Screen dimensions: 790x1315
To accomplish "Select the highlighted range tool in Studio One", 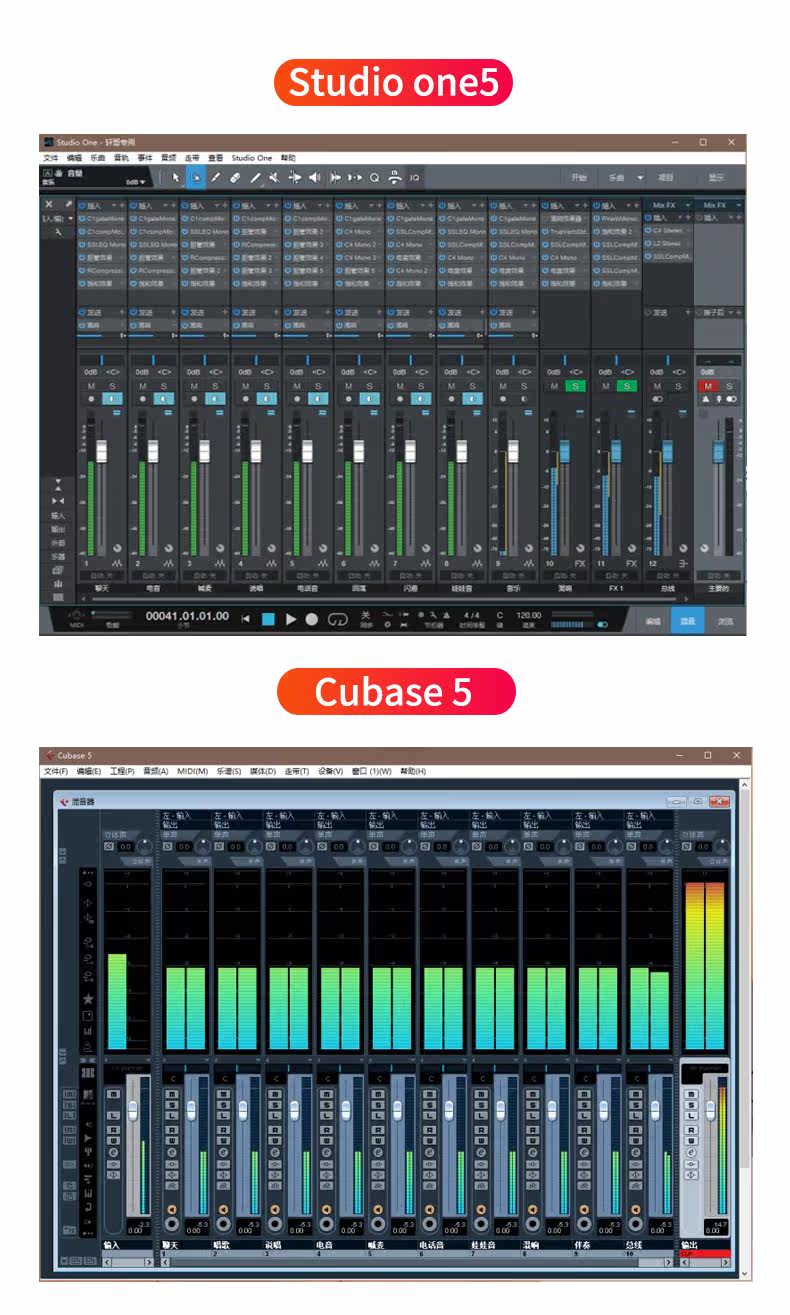I will [196, 177].
